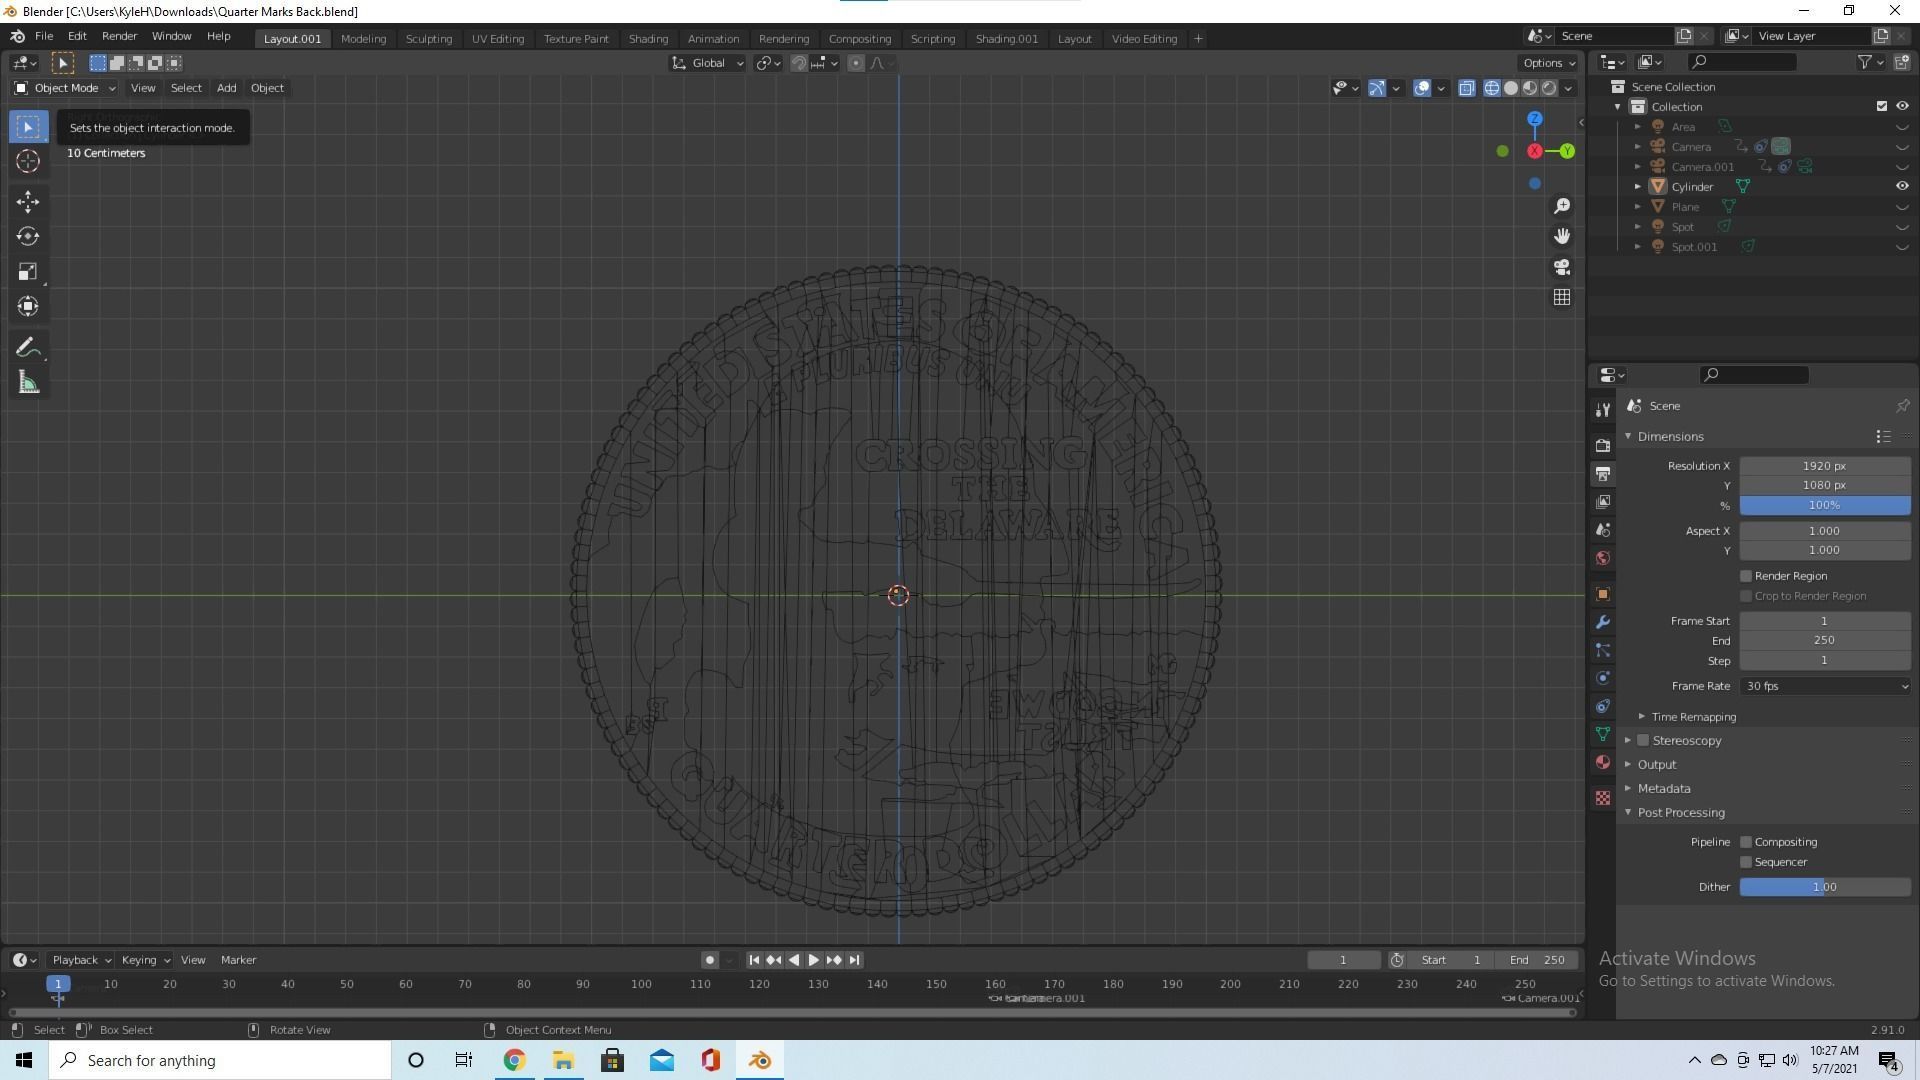Enable the Render Region checkbox
Image resolution: width=1920 pixels, height=1080 pixels.
pos(1746,576)
